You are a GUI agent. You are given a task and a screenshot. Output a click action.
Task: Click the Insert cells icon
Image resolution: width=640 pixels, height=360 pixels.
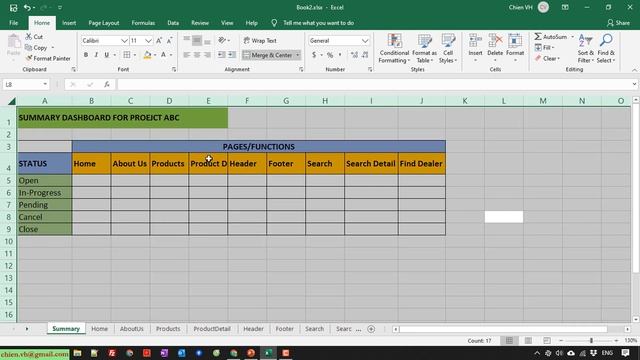click(x=475, y=41)
